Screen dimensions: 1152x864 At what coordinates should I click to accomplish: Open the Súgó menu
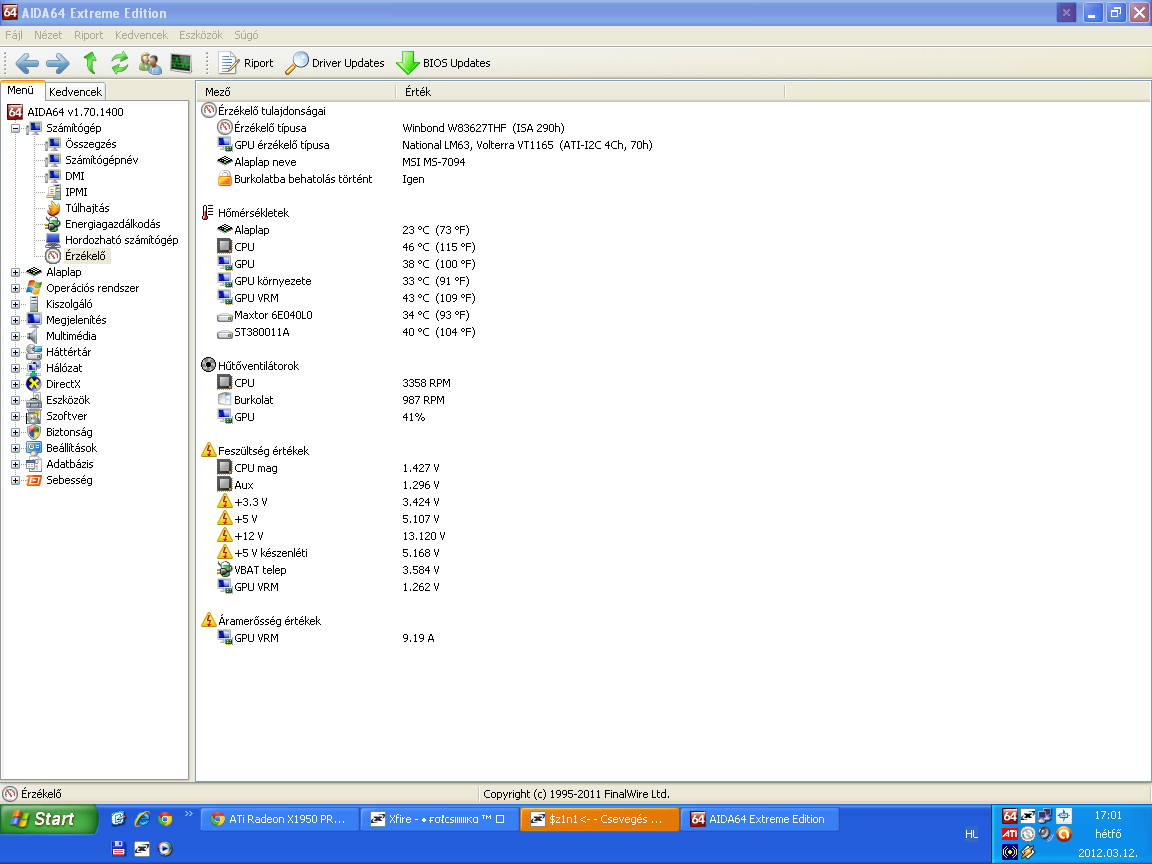coord(246,35)
